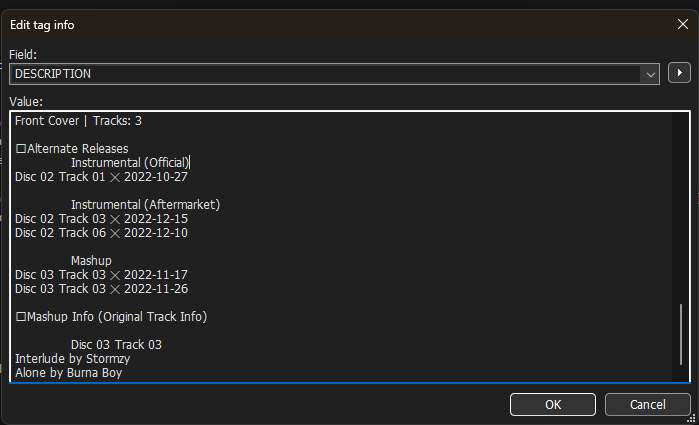Click the arrow button beside Field dropdown
Image resolution: width=699 pixels, height=425 pixels.
(679, 73)
